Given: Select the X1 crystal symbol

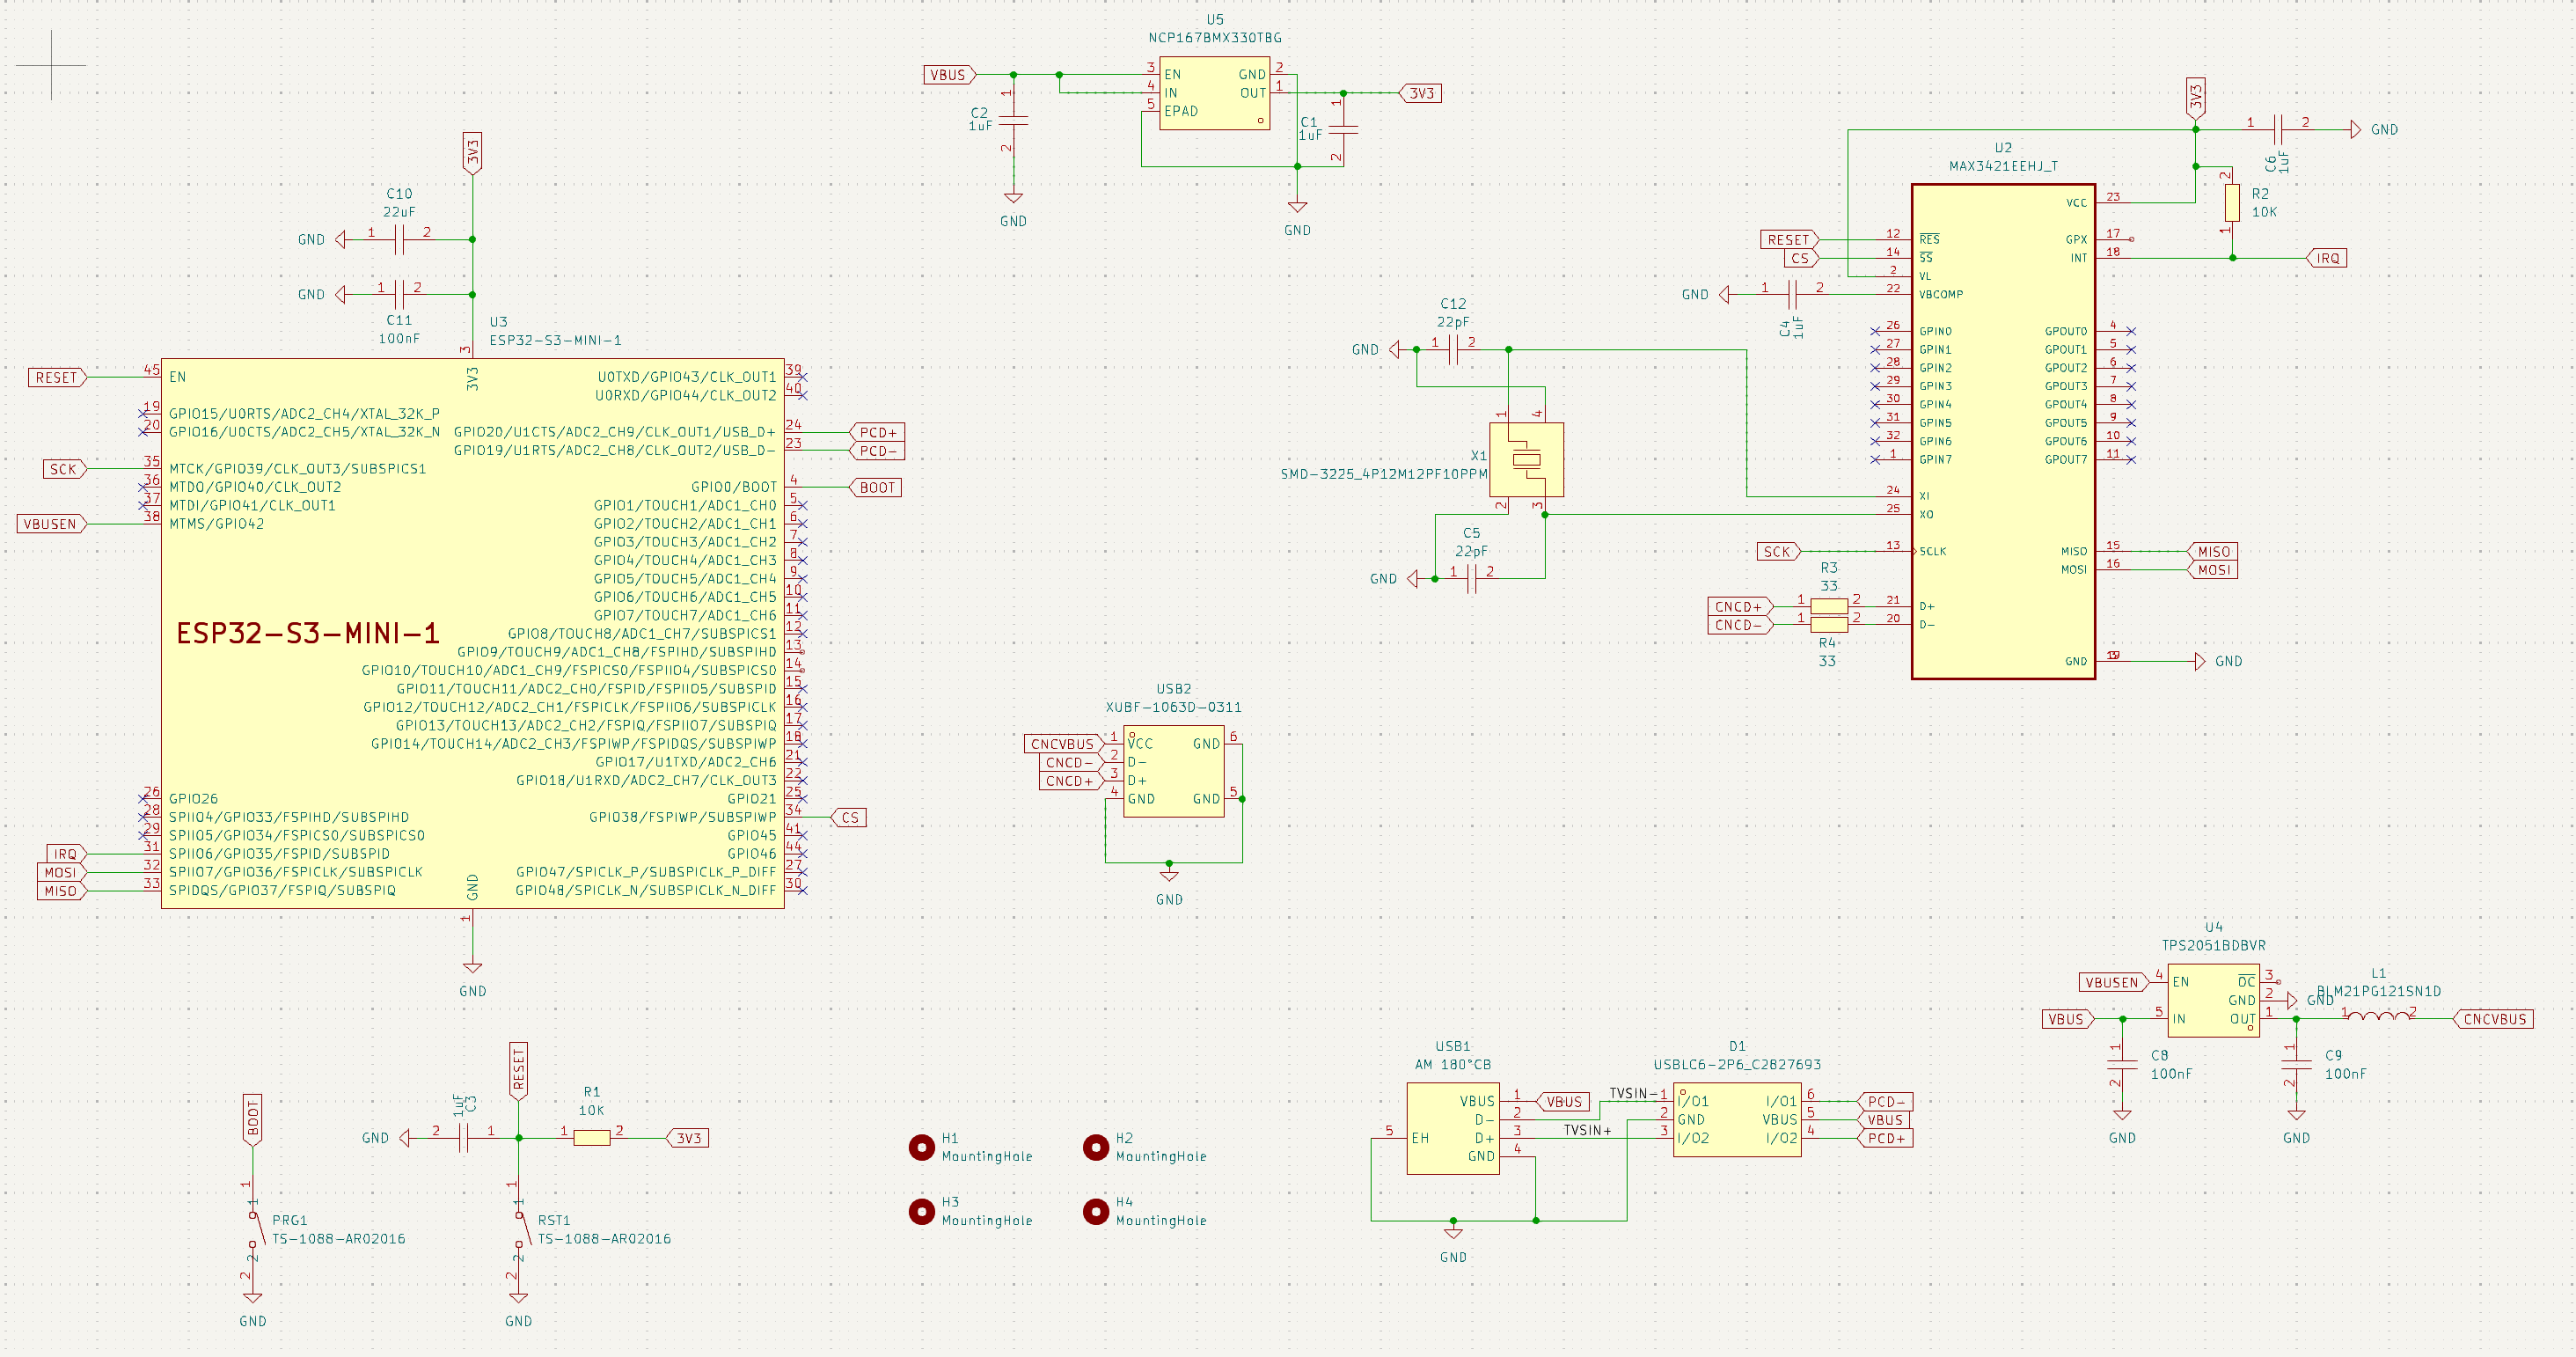Looking at the screenshot, I should click(x=1526, y=460).
